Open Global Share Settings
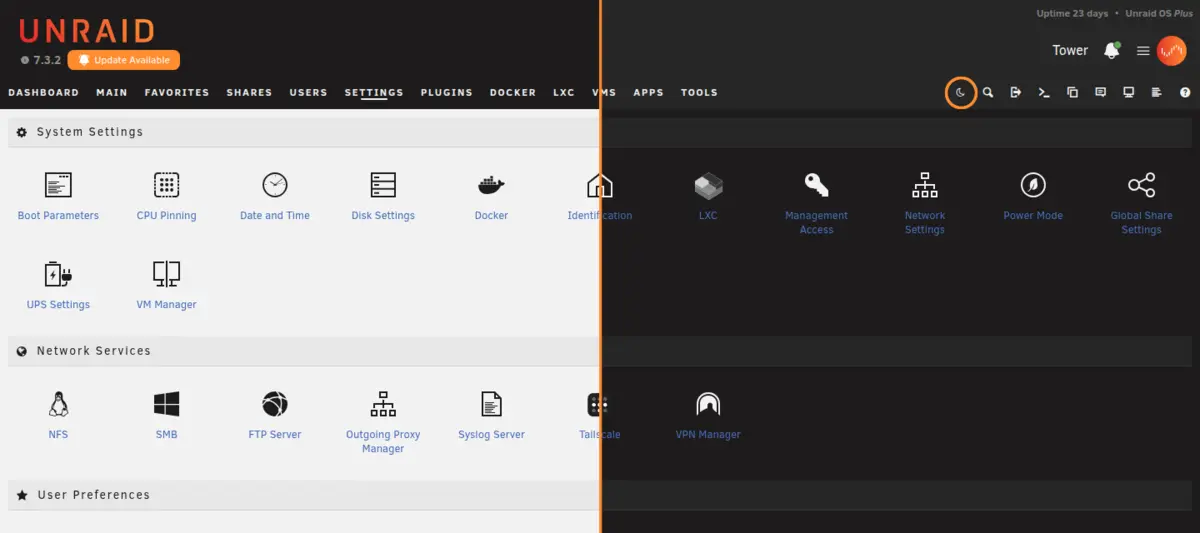The width and height of the screenshot is (1200, 533). (1141, 204)
